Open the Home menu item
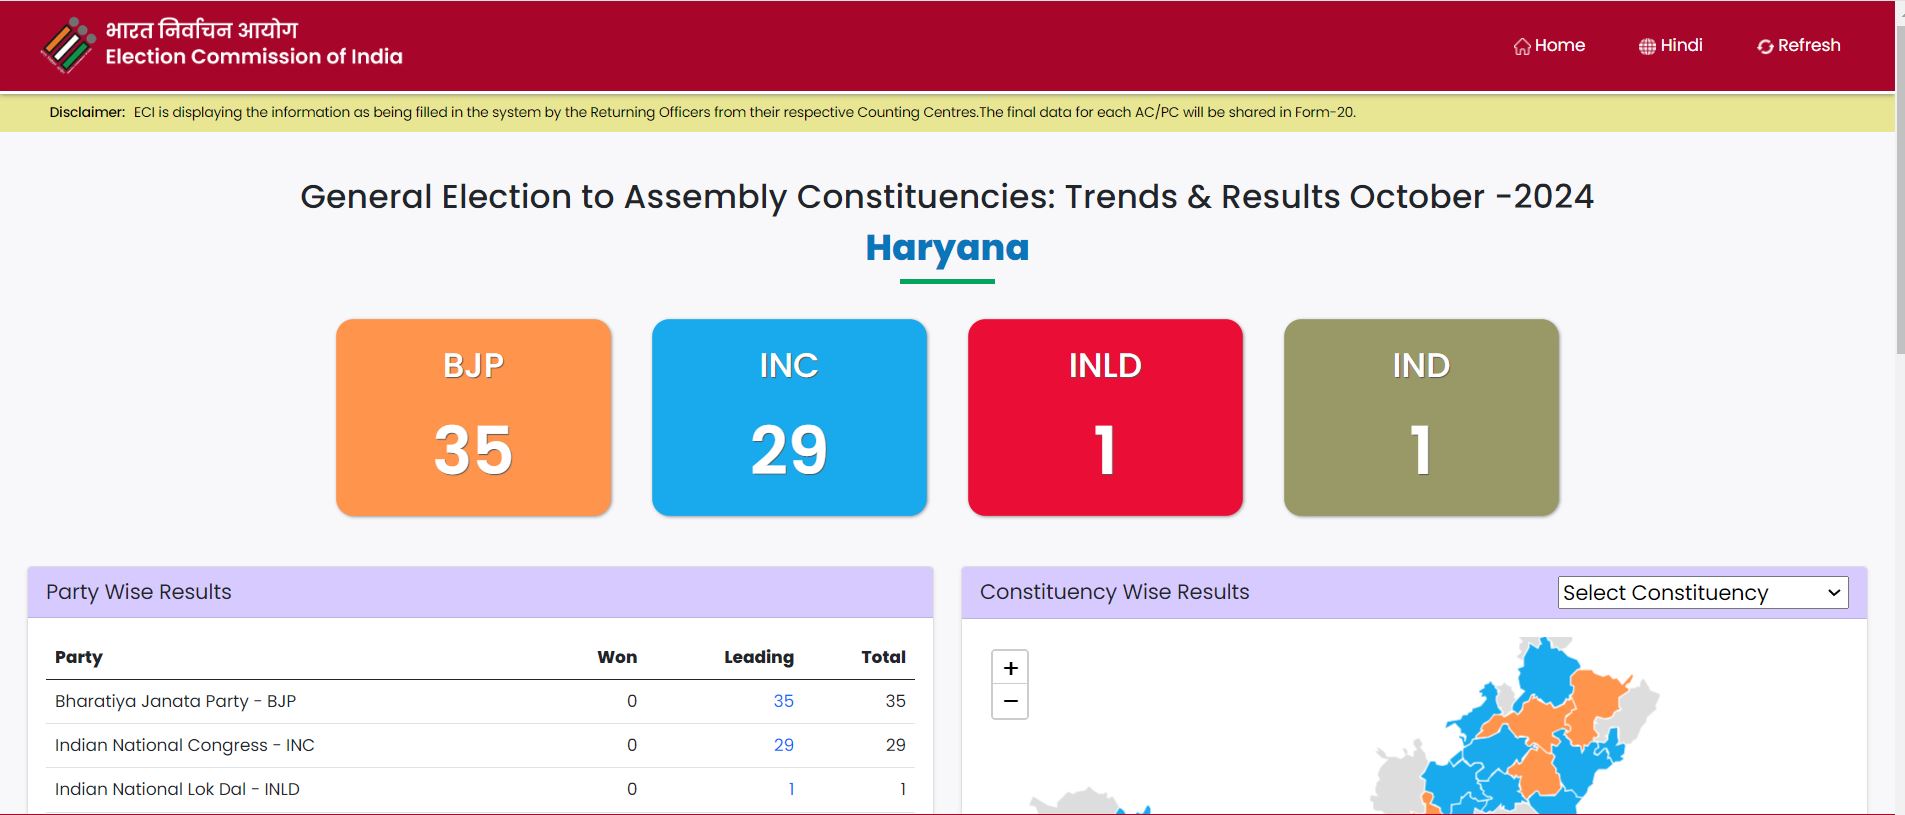 (1559, 46)
